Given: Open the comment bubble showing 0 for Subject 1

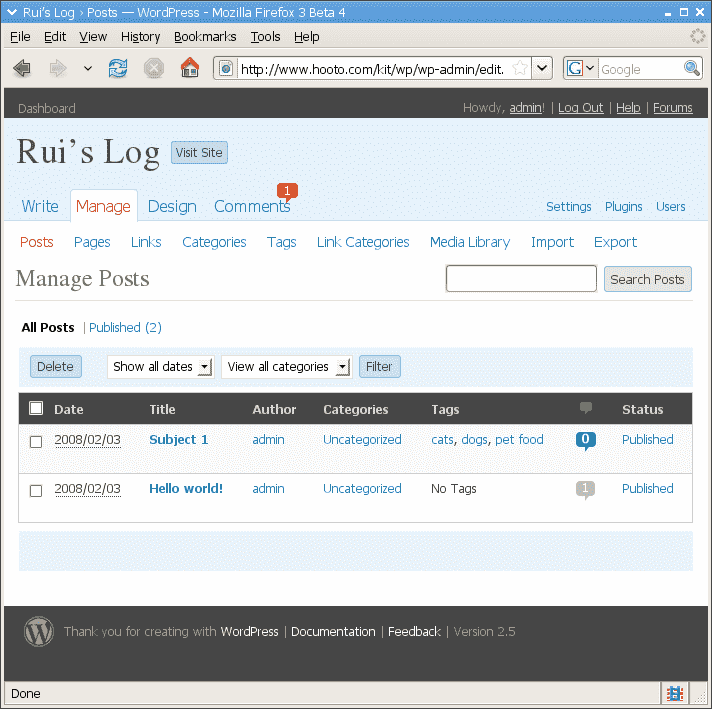Looking at the screenshot, I should click(x=586, y=440).
